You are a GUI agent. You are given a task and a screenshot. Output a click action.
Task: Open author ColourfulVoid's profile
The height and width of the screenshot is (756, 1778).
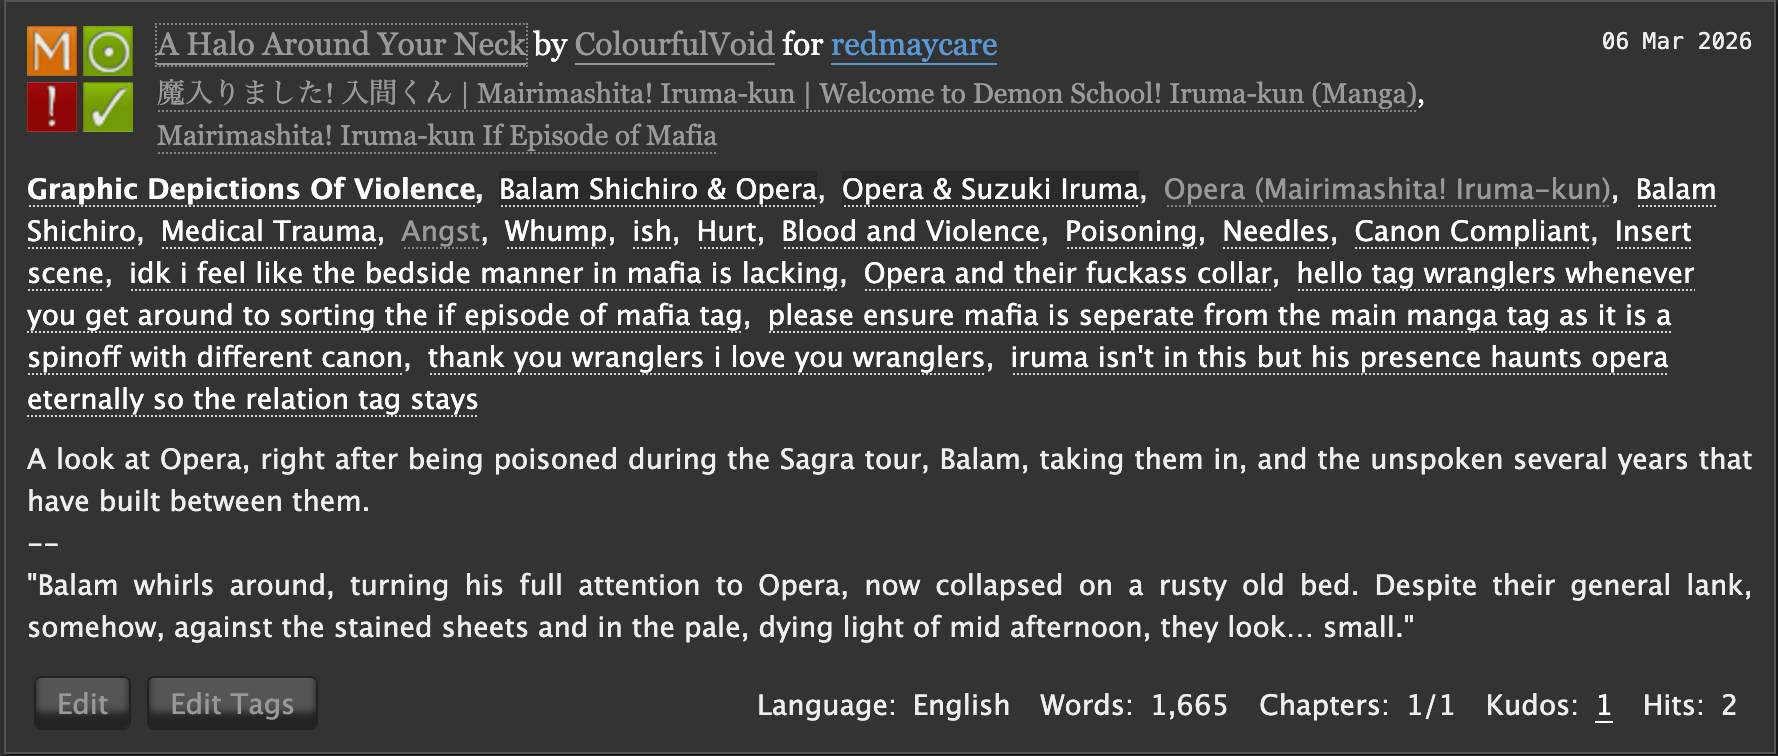point(674,44)
